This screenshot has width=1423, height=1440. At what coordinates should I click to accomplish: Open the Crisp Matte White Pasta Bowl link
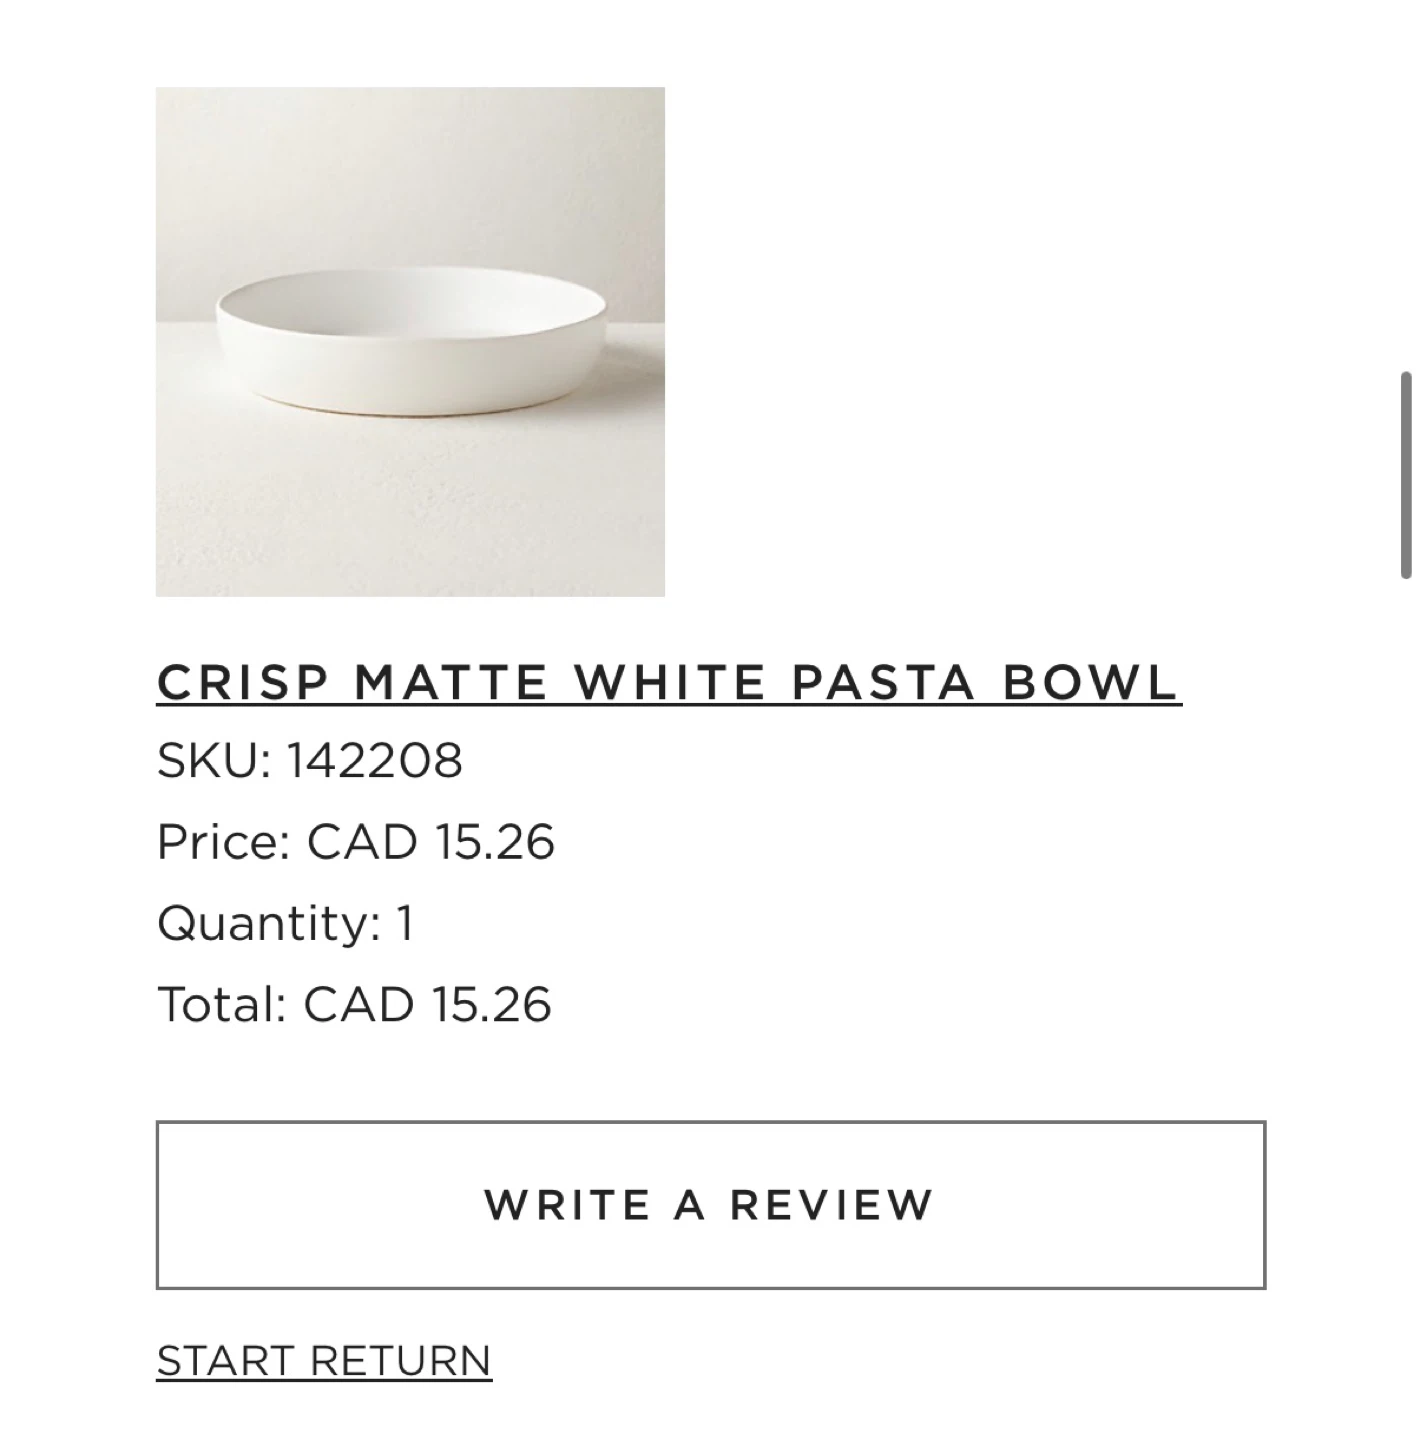point(669,683)
